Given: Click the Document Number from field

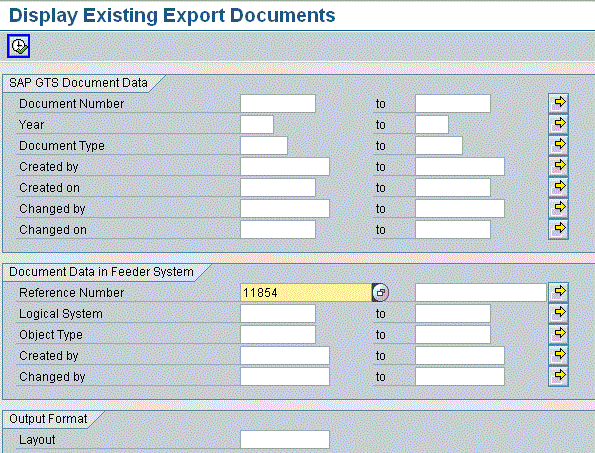Looking at the screenshot, I should coord(278,104).
